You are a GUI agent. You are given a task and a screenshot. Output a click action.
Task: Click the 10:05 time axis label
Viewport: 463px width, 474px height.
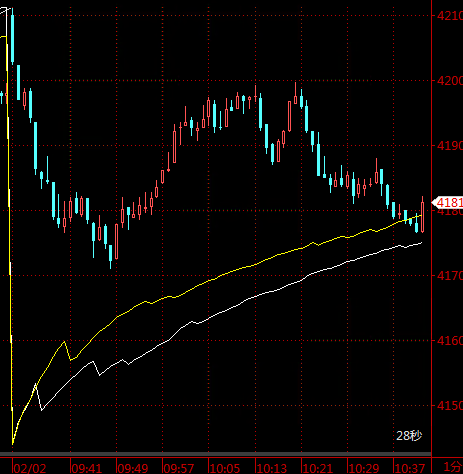tap(225, 468)
